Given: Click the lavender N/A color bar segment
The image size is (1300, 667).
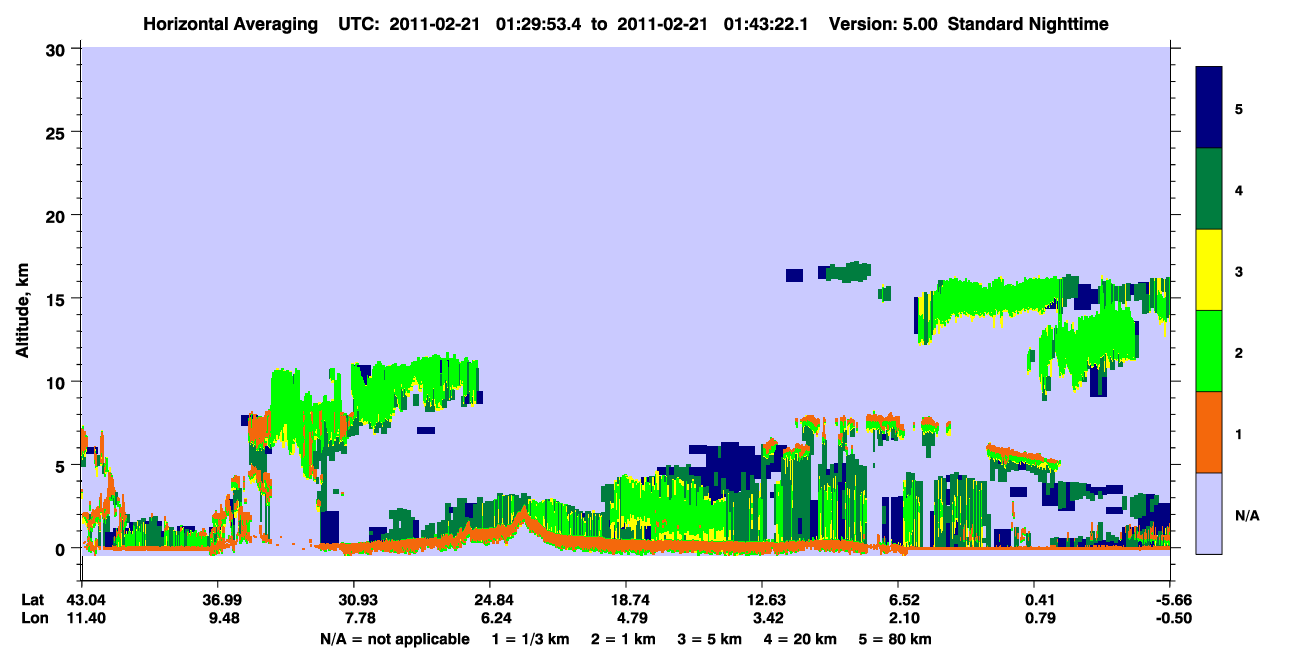Looking at the screenshot, I should [x=1209, y=512].
